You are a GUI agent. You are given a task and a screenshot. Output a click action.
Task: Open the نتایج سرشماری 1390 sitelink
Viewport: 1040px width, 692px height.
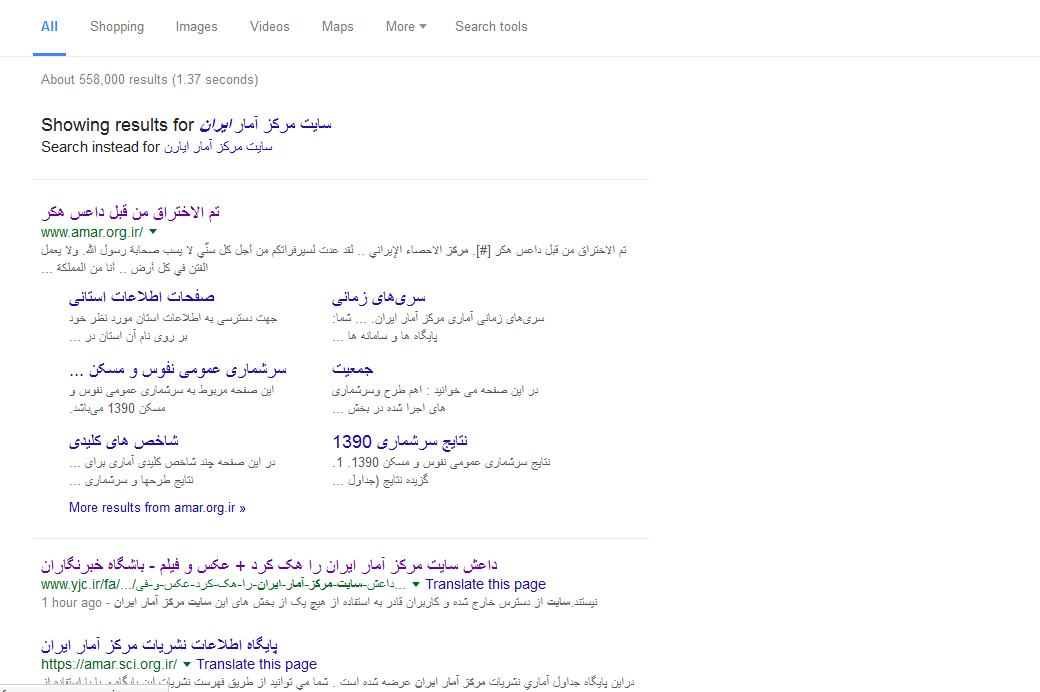click(x=399, y=441)
